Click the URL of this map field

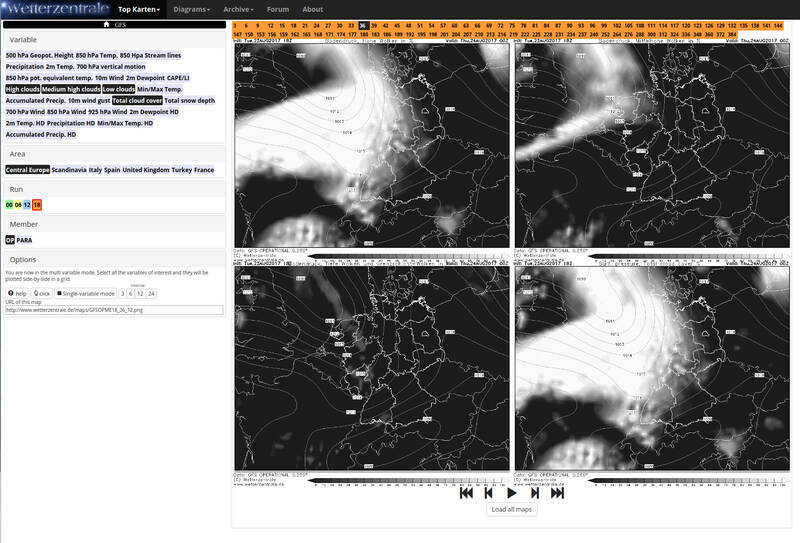coord(114,310)
